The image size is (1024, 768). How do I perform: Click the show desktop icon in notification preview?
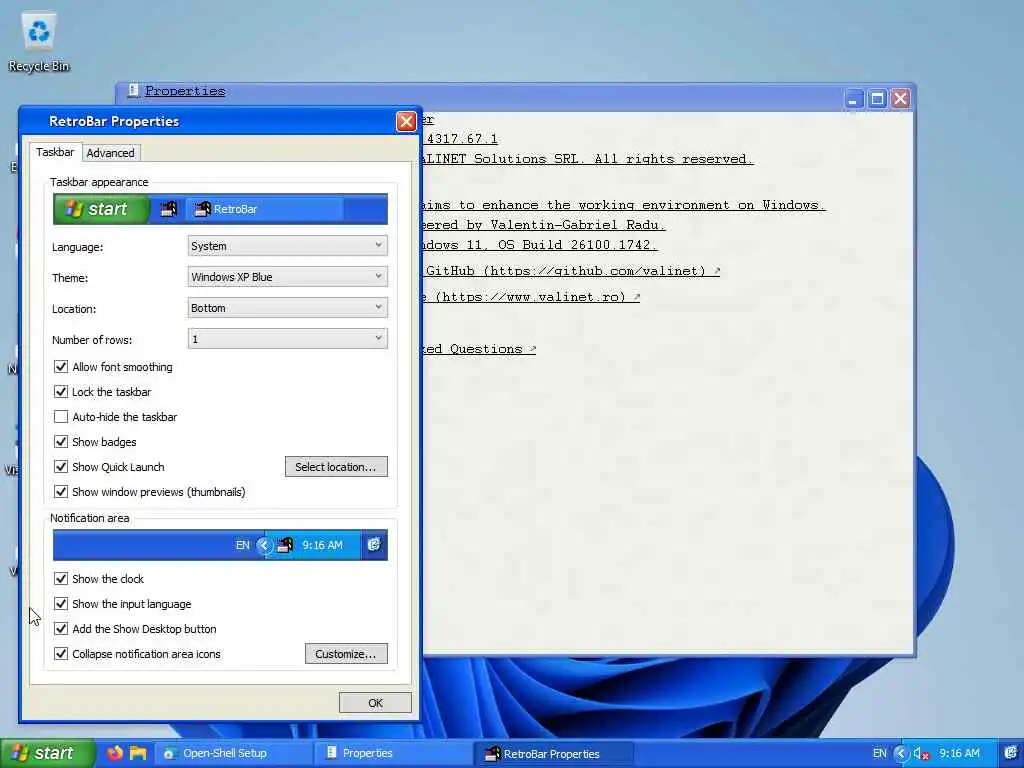[374, 545]
